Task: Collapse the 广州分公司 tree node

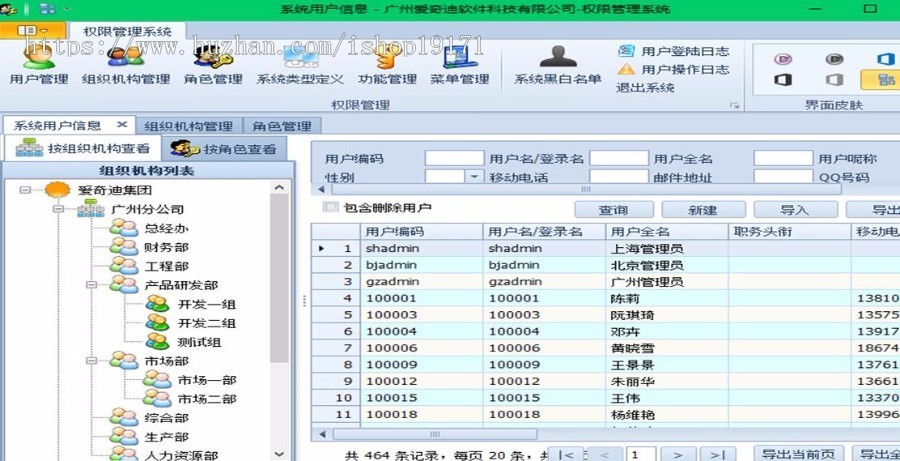Action: pyautogui.click(x=58, y=209)
